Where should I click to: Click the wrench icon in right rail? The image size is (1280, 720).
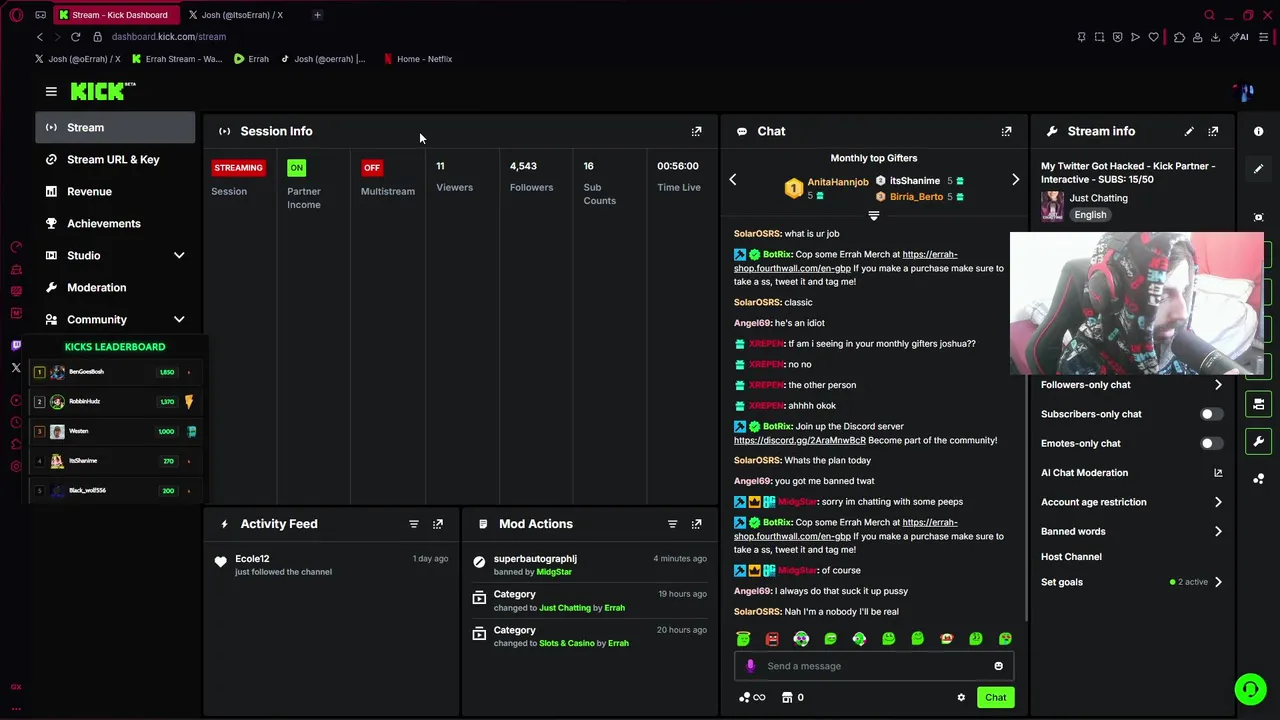1259,441
